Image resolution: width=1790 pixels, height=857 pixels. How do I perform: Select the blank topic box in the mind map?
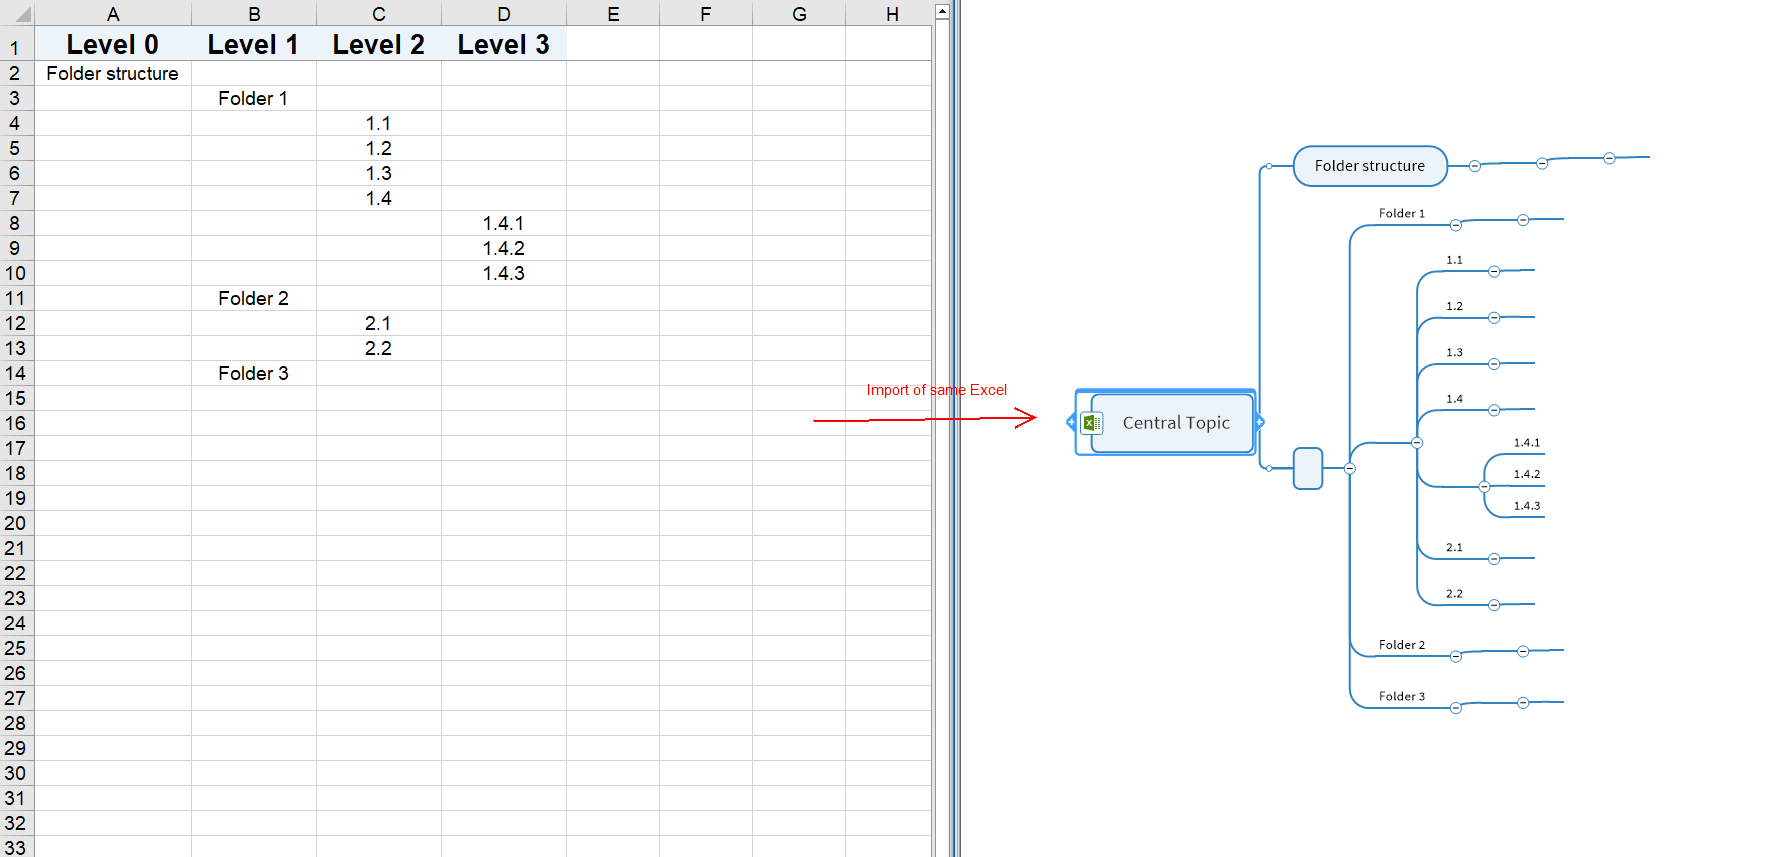[x=1308, y=468]
